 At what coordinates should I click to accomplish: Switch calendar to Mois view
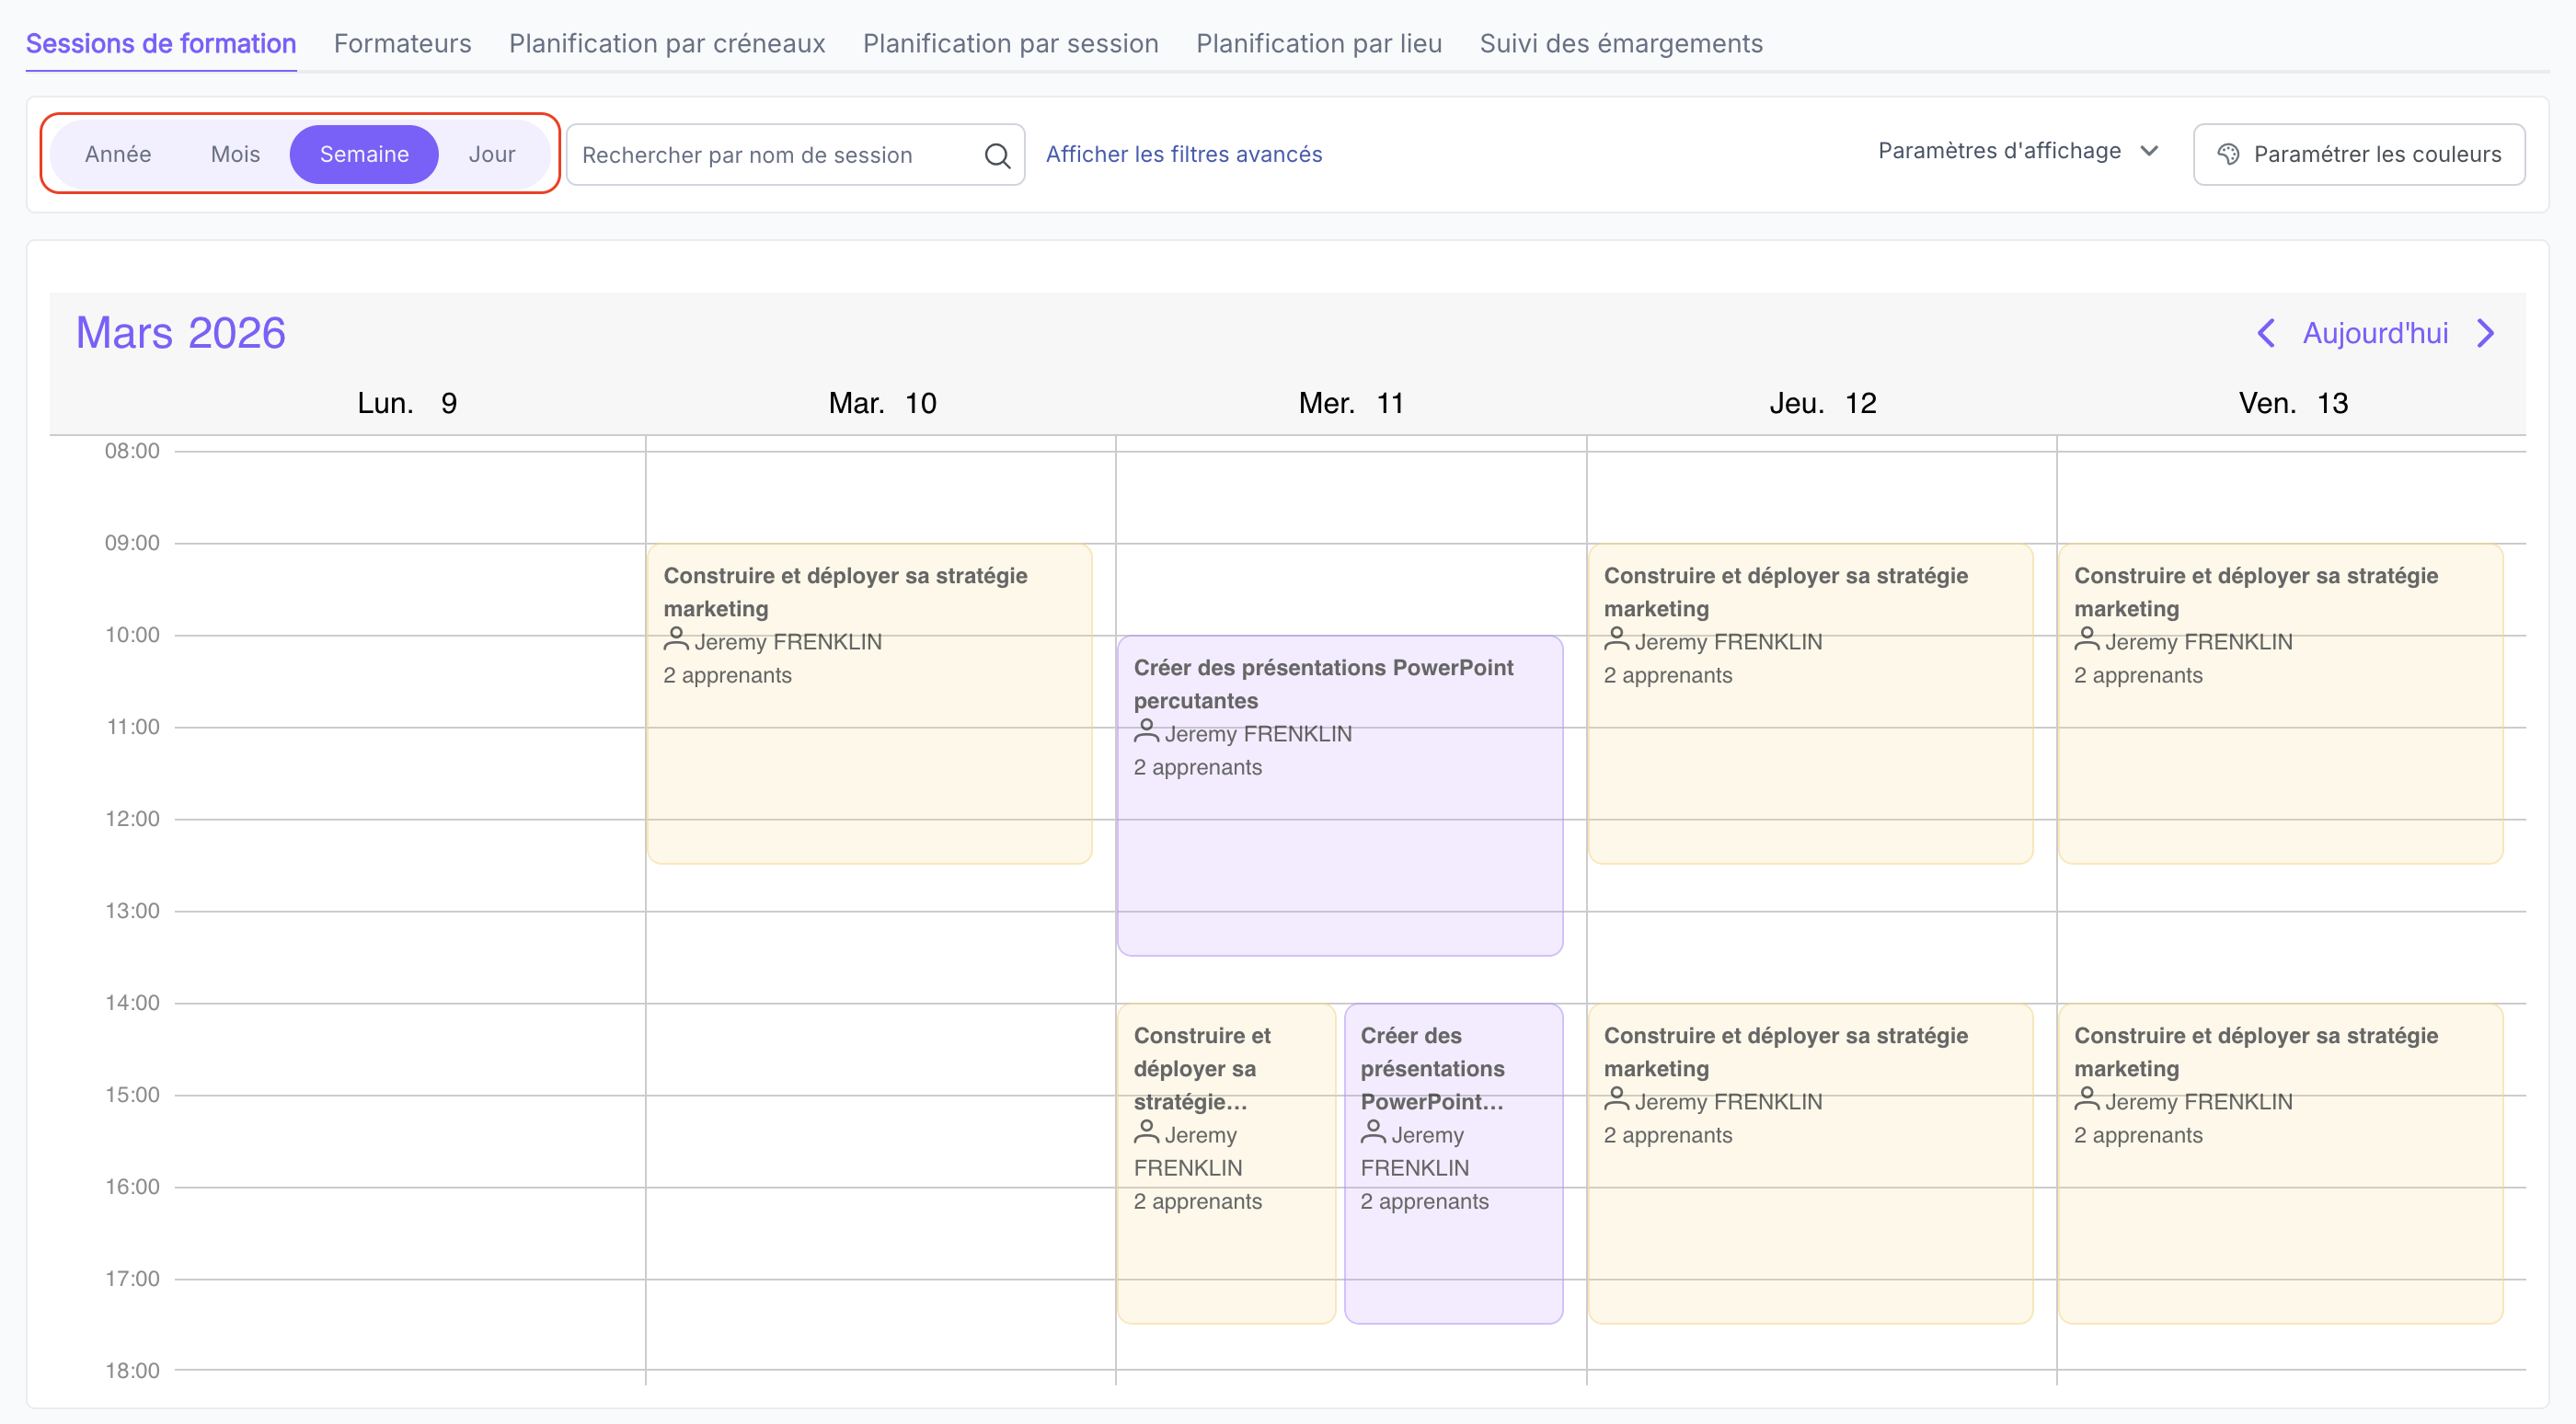click(235, 154)
